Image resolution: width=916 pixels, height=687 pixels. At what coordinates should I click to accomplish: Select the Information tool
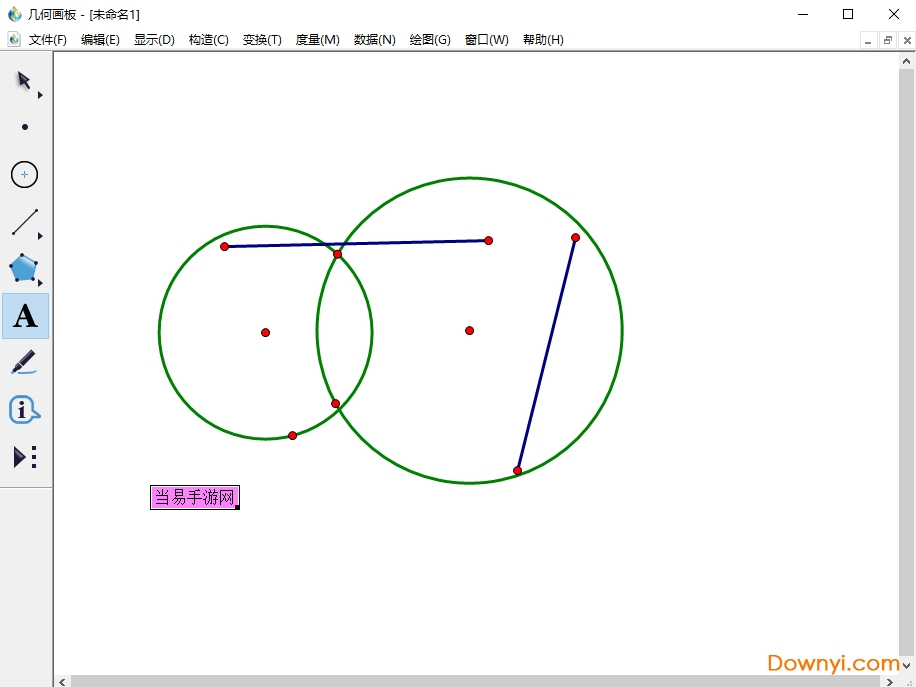[x=24, y=410]
